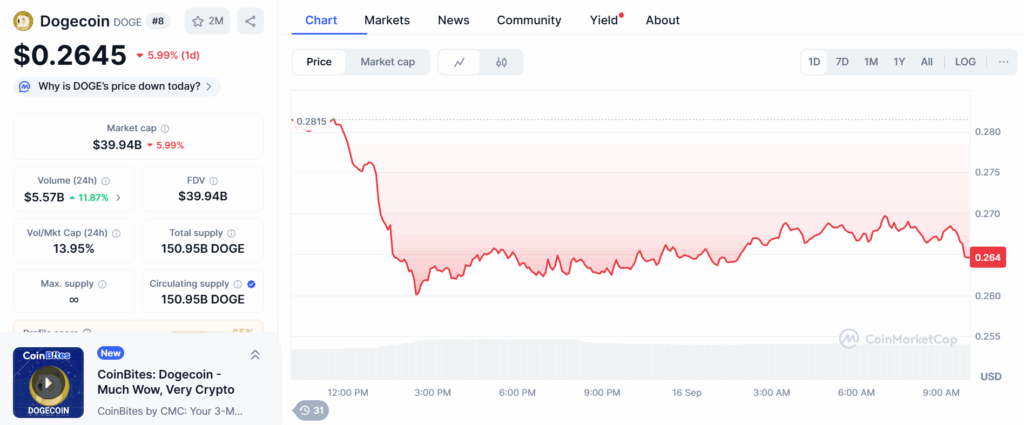This screenshot has width=1024, height=425.
Task: Click the Dogecoin logo icon
Action: pyautogui.click(x=24, y=21)
